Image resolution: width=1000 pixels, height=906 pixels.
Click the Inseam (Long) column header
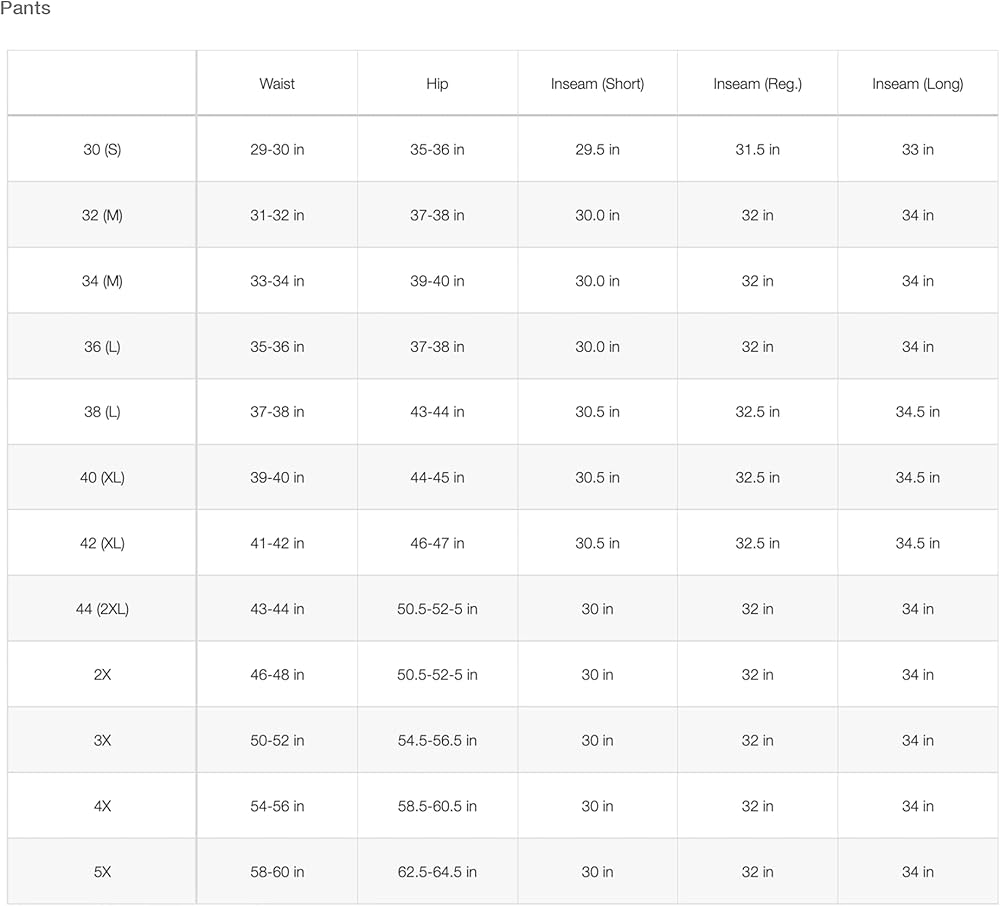[x=917, y=84]
